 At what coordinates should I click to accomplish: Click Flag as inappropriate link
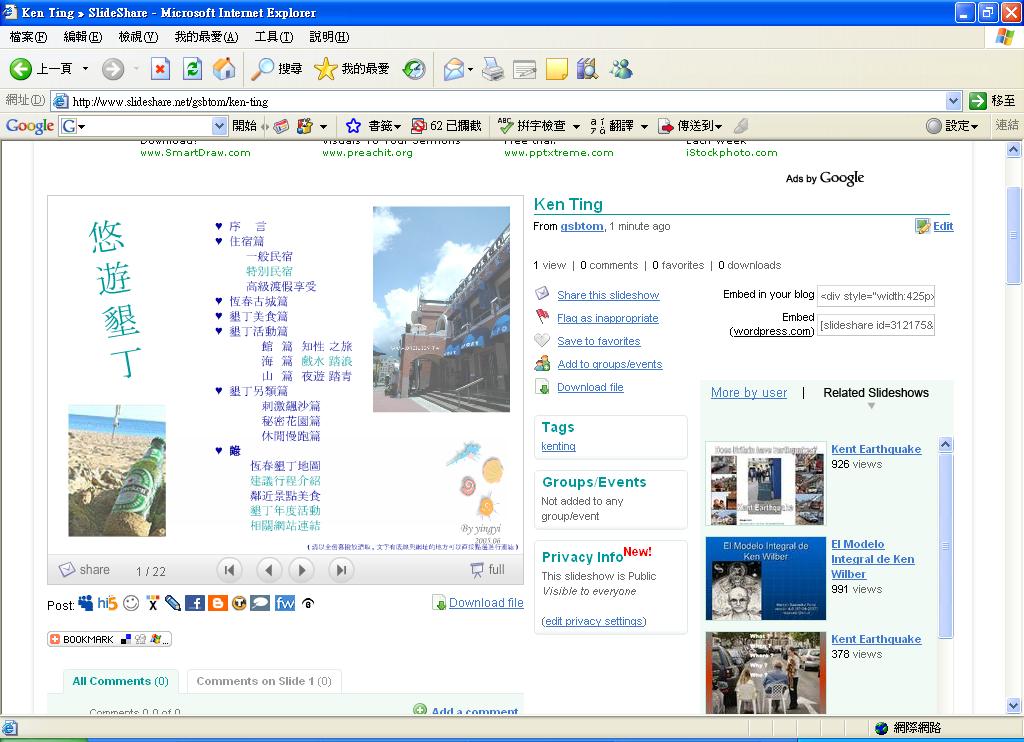click(x=607, y=318)
